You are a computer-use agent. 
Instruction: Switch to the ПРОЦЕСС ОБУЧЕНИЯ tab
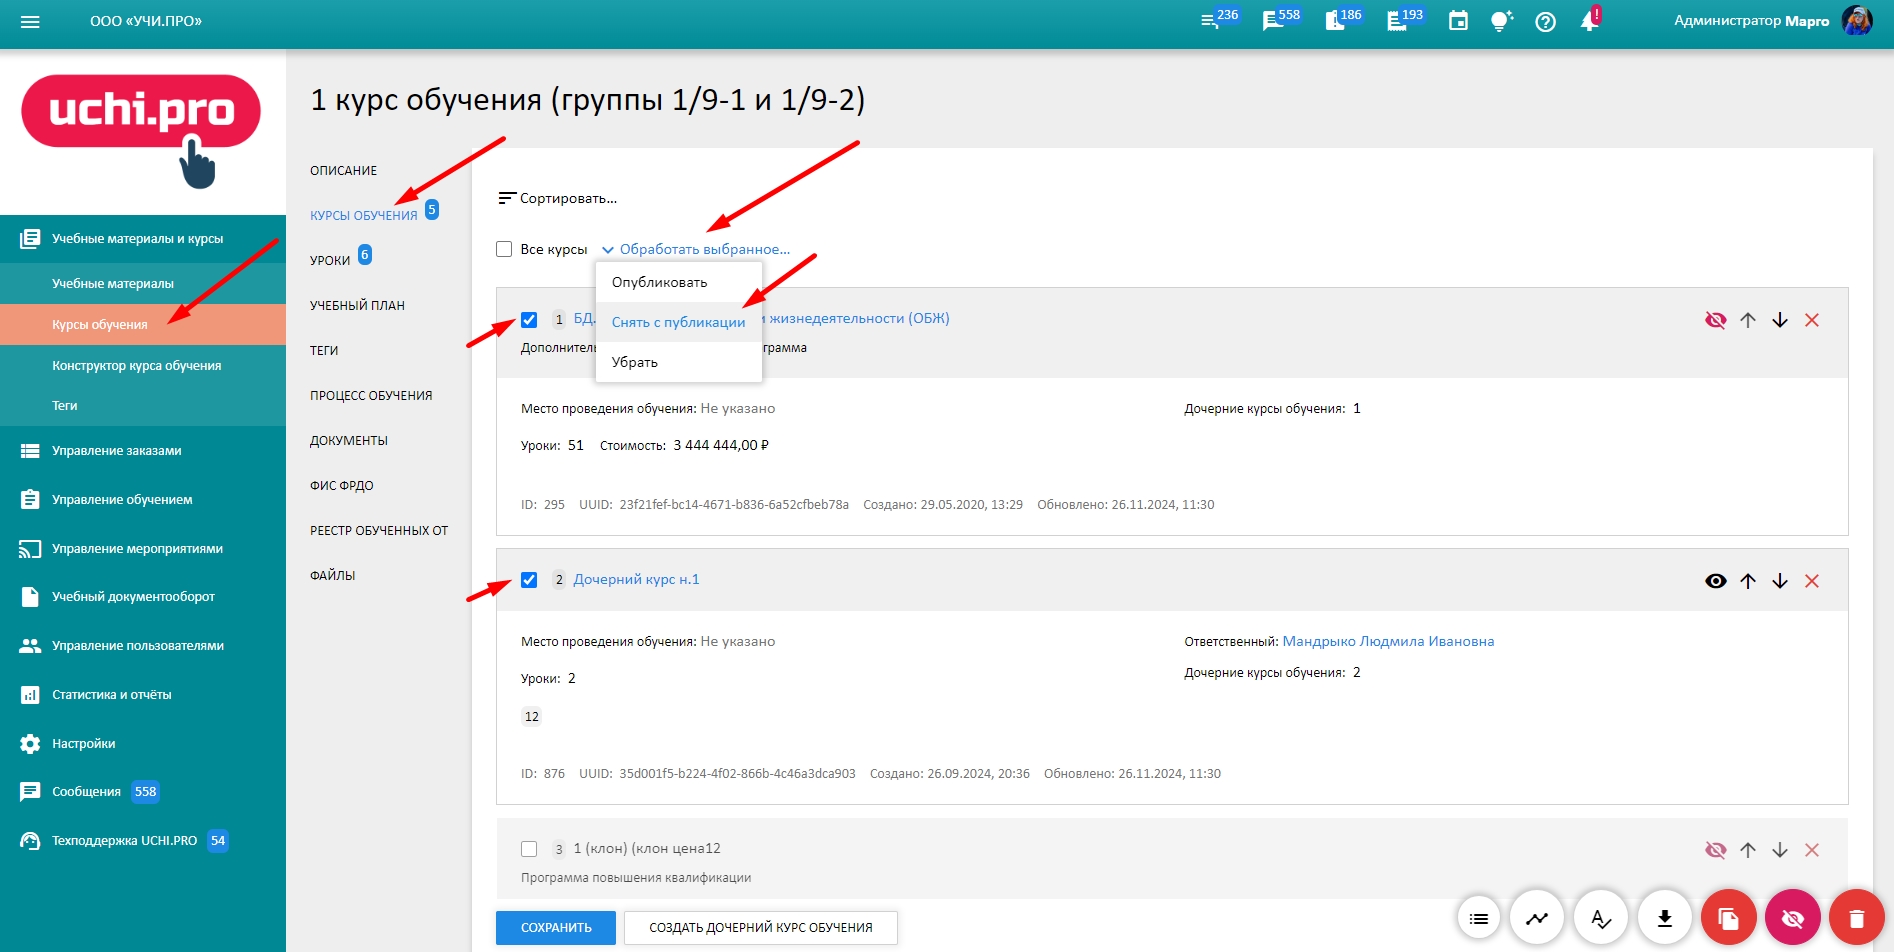click(371, 396)
